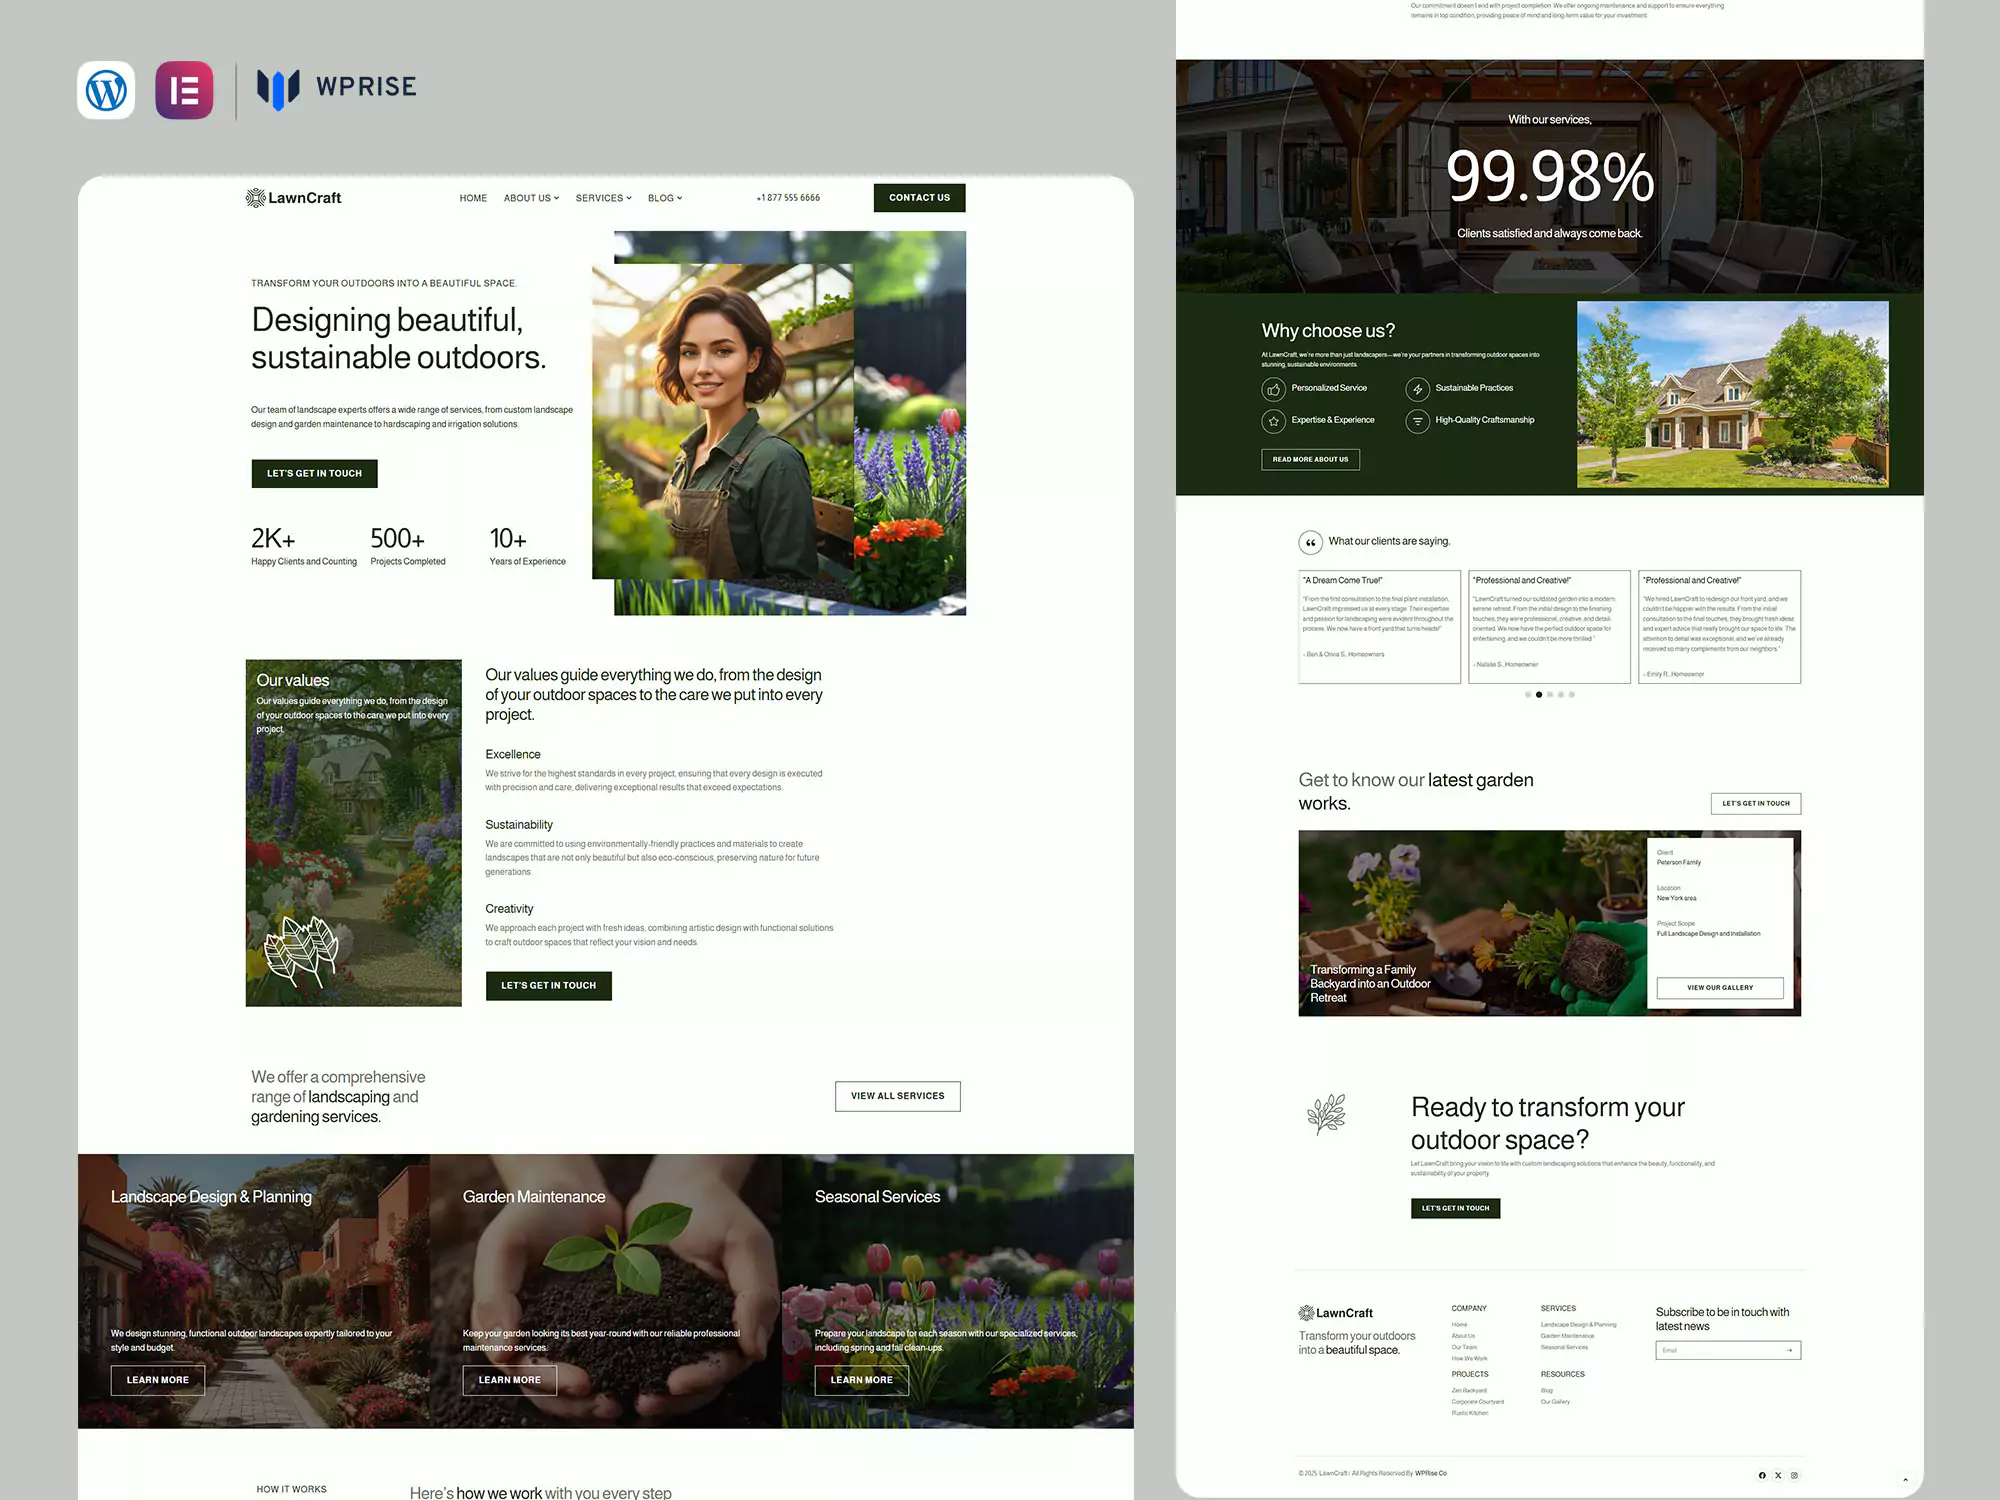This screenshot has width=2000, height=1500.
Task: Click the CONTACT US button
Action: pyautogui.click(x=919, y=197)
